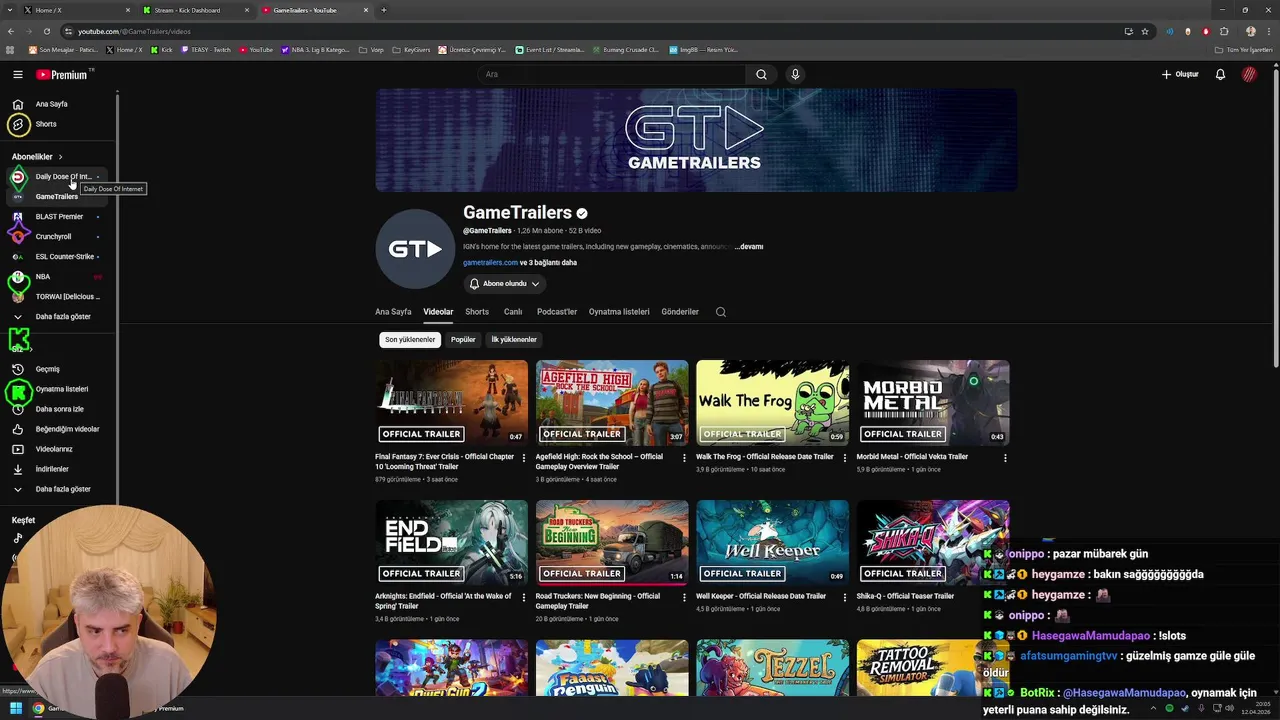1280x720 pixels.
Task: Start voice search with microphone icon
Action: pyautogui.click(x=795, y=74)
